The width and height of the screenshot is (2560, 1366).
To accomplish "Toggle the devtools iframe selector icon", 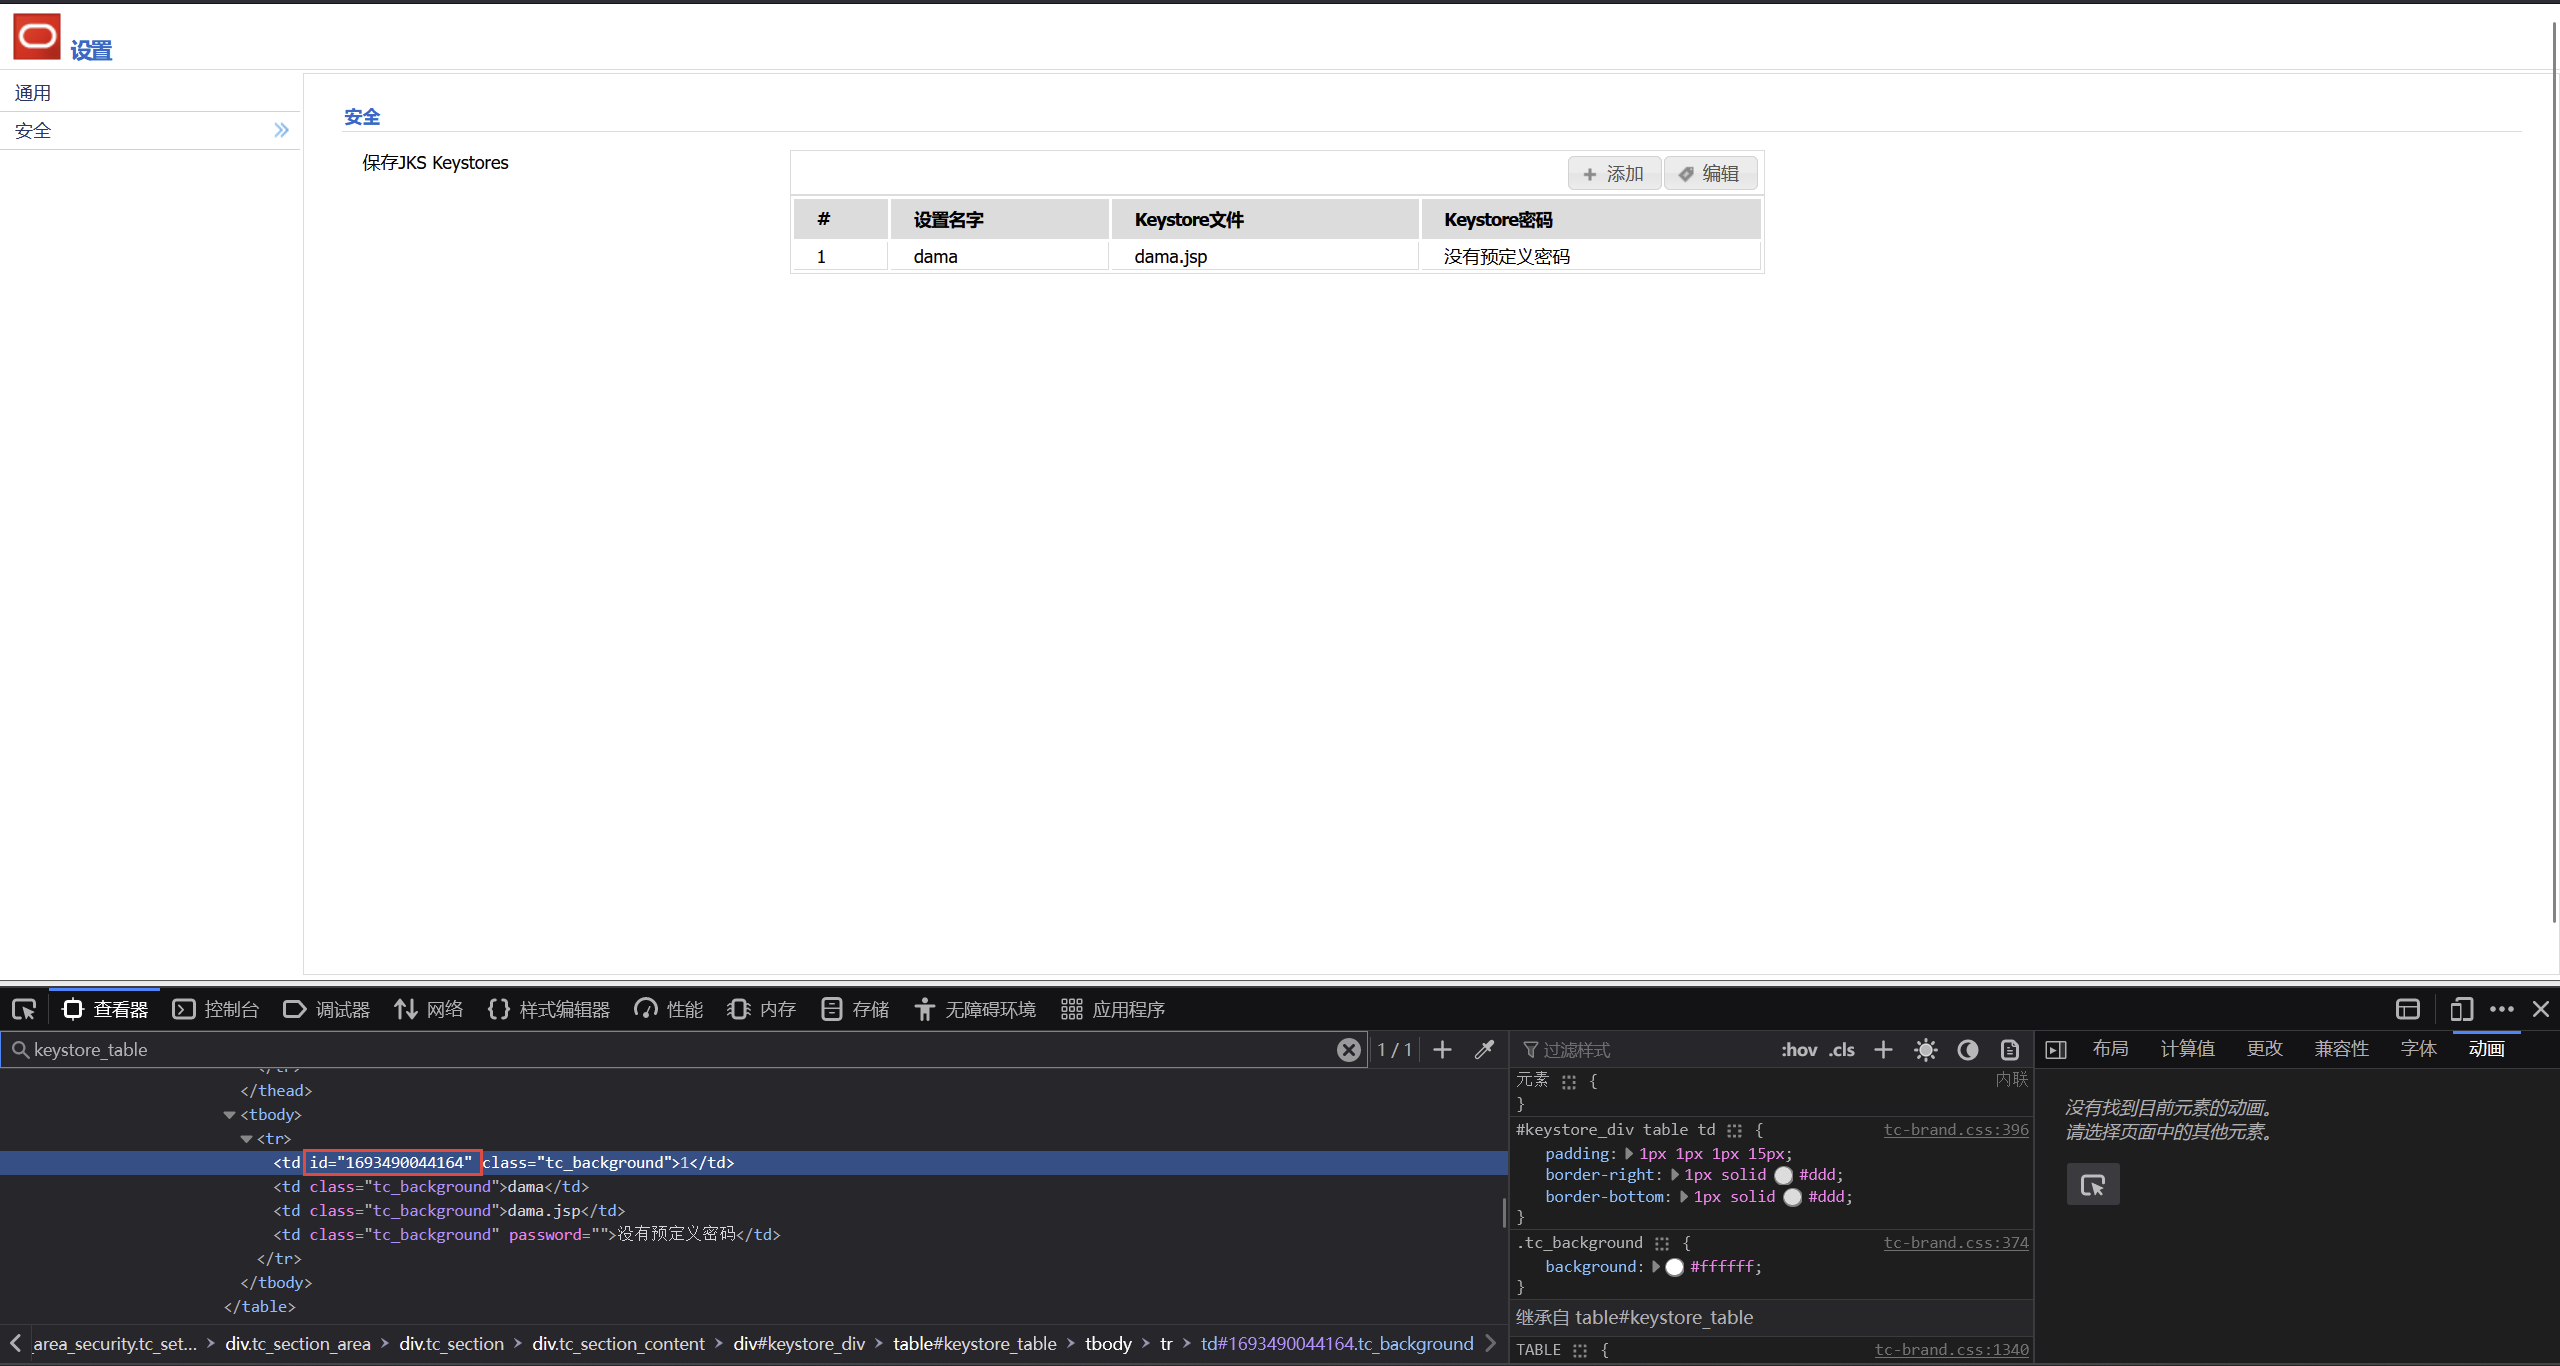I will 2408,1009.
